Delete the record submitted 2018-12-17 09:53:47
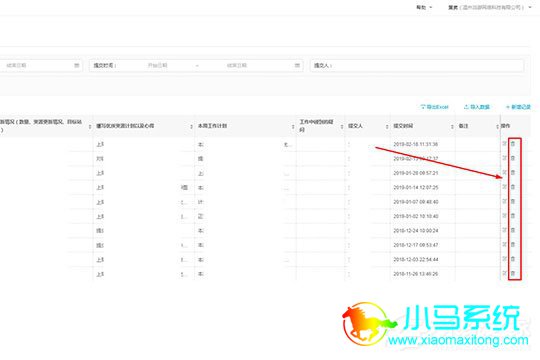Viewport: 540px width, 360px height. [x=513, y=245]
